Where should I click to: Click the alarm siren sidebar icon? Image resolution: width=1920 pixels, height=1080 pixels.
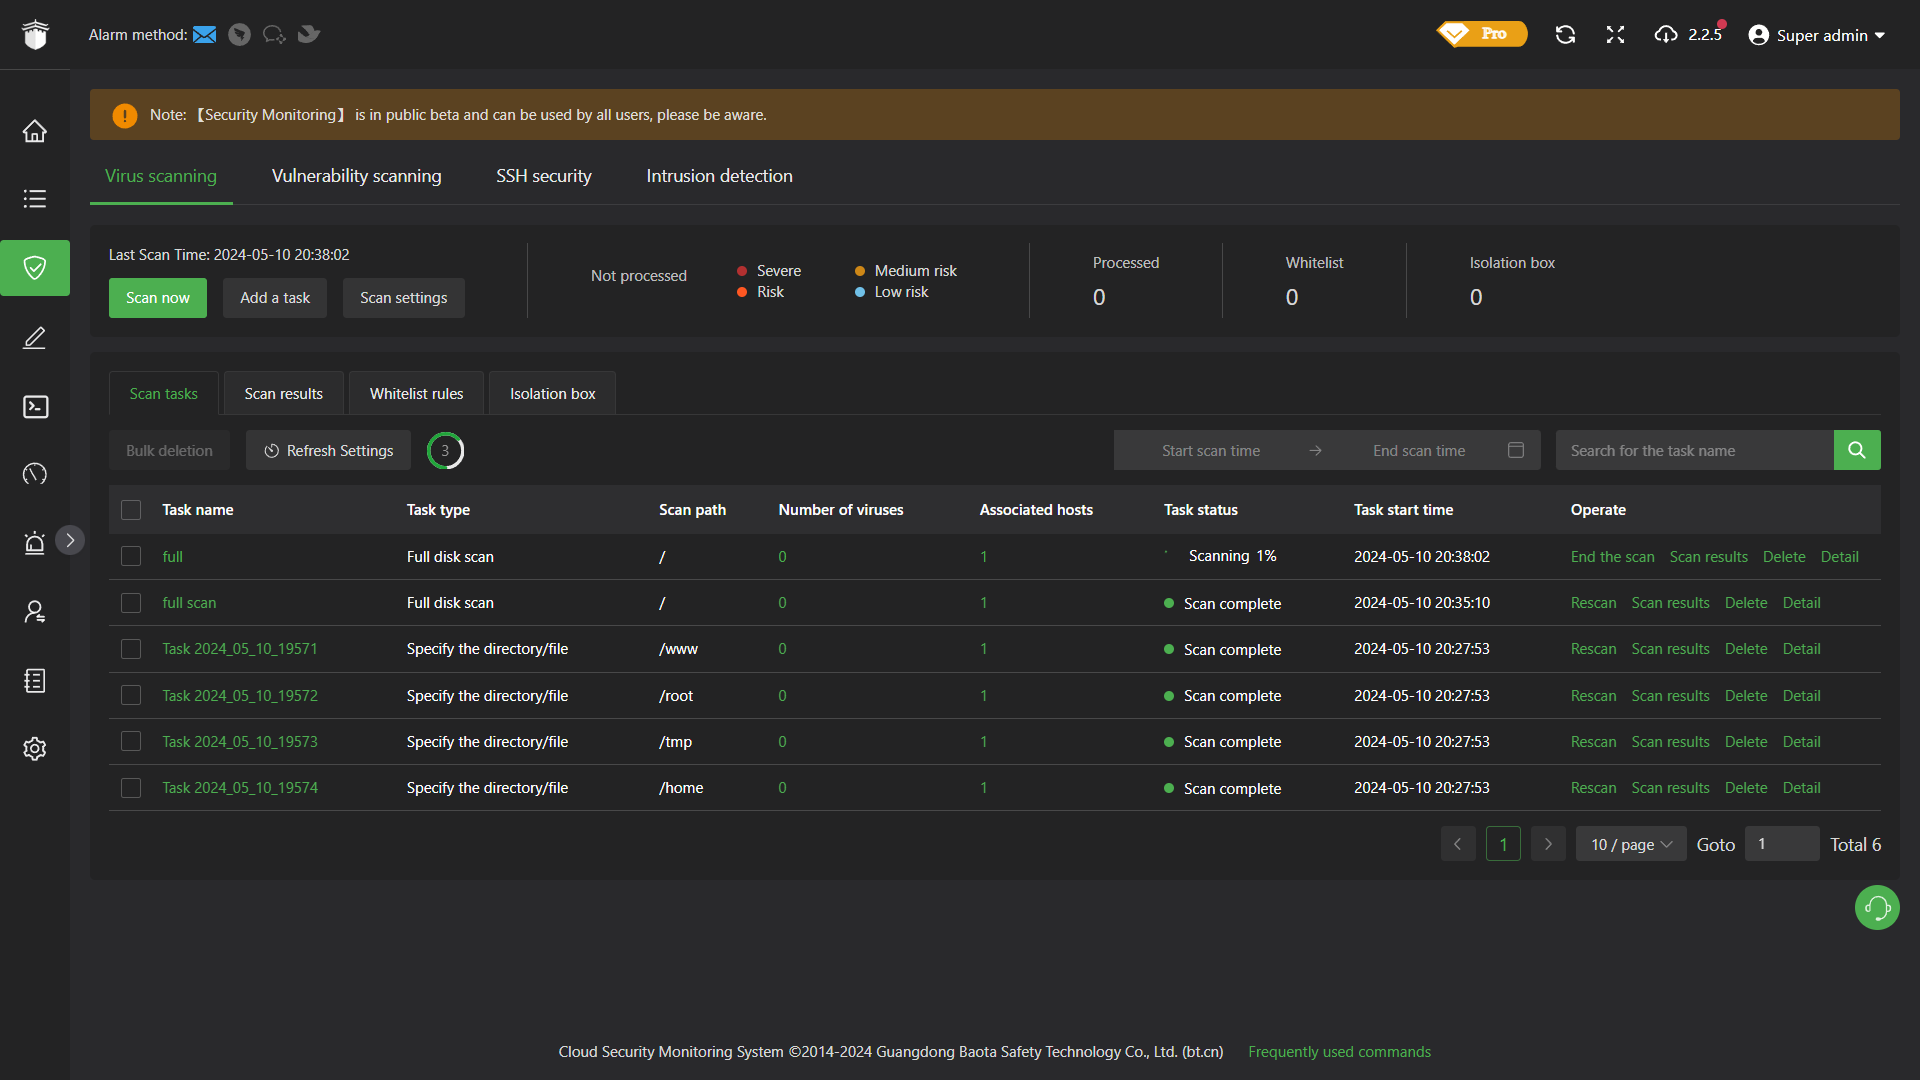[35, 542]
